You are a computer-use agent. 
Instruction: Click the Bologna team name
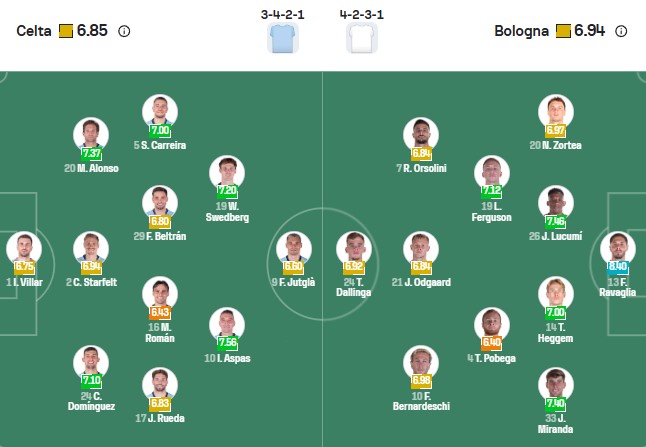[x=521, y=31]
